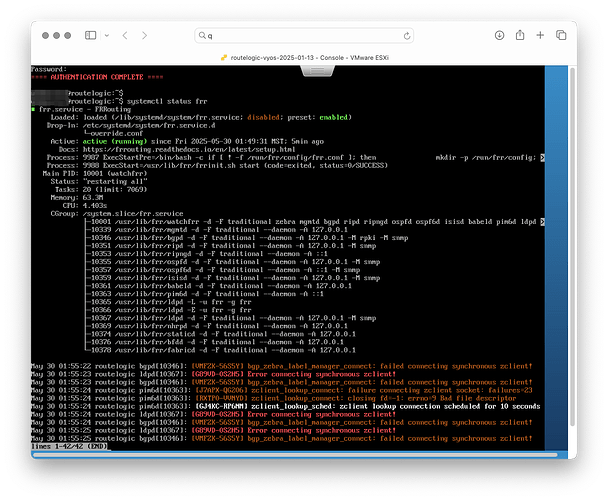The width and height of the screenshot is (608, 500).
Task: Click 'active (running)' green status
Action: (115, 142)
